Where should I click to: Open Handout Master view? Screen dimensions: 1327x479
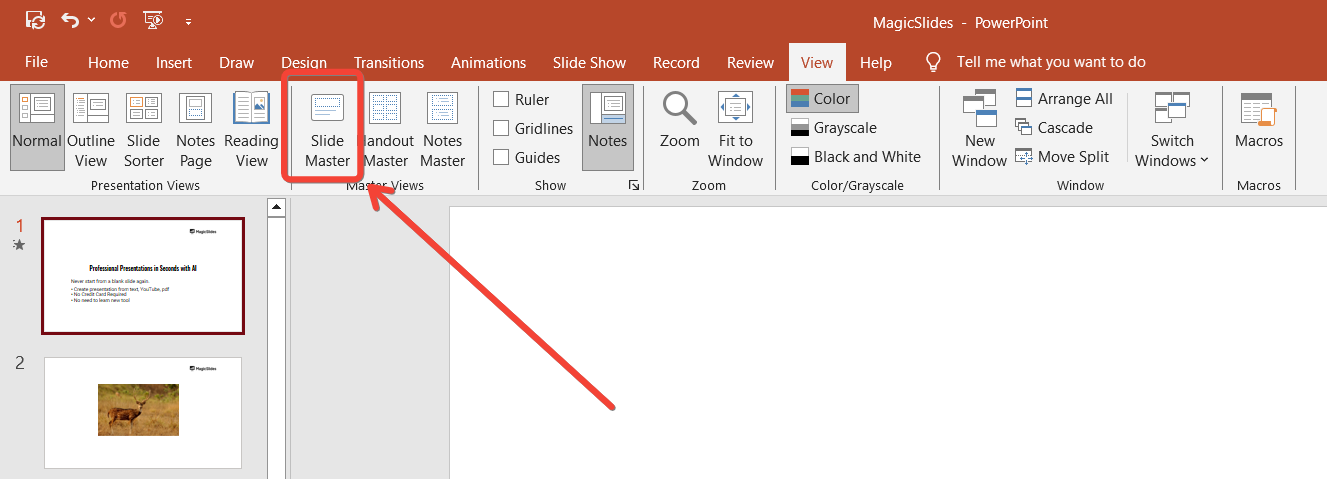click(385, 129)
